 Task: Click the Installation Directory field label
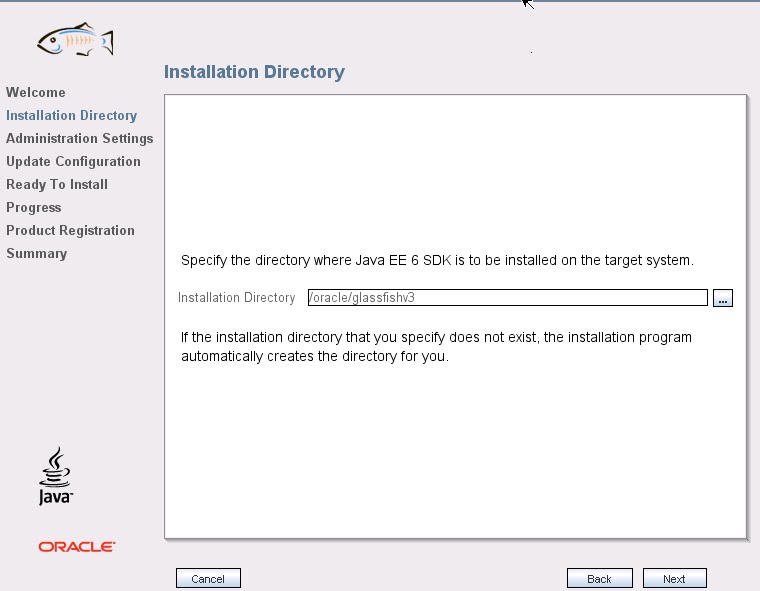click(237, 298)
